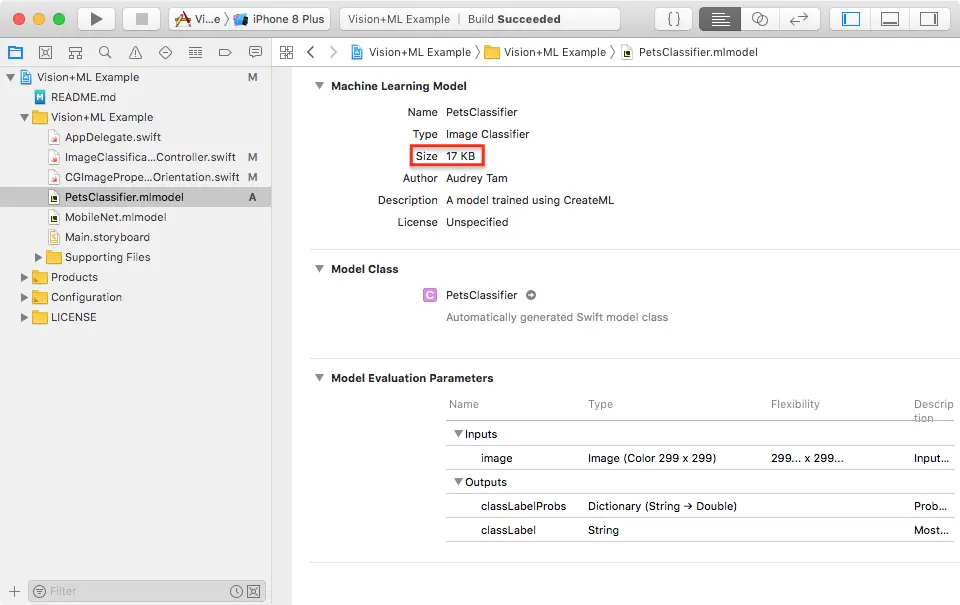Go forward in editor history

click(x=333, y=53)
